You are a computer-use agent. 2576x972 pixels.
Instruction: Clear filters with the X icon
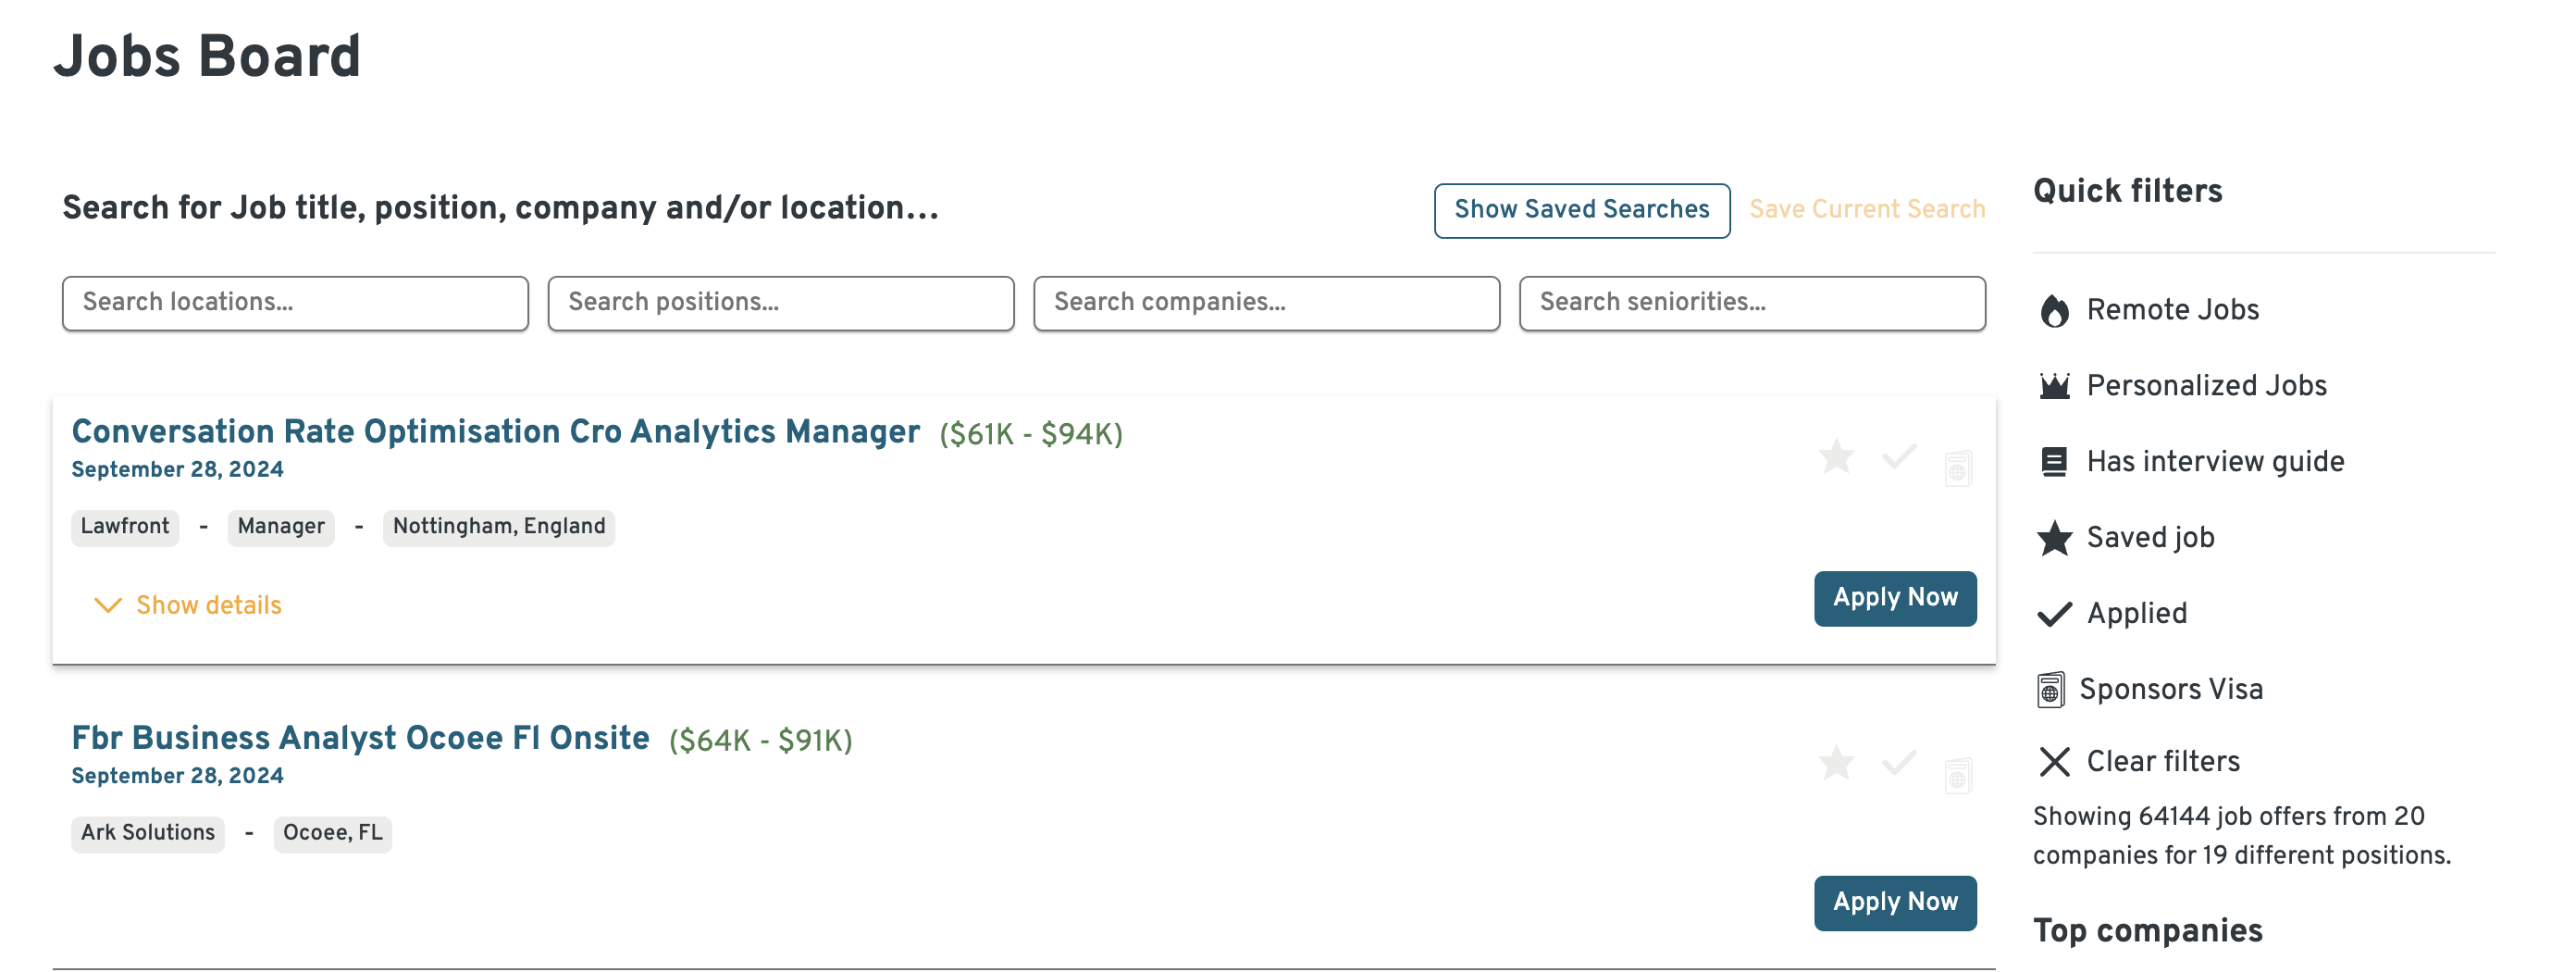pos(2163,762)
